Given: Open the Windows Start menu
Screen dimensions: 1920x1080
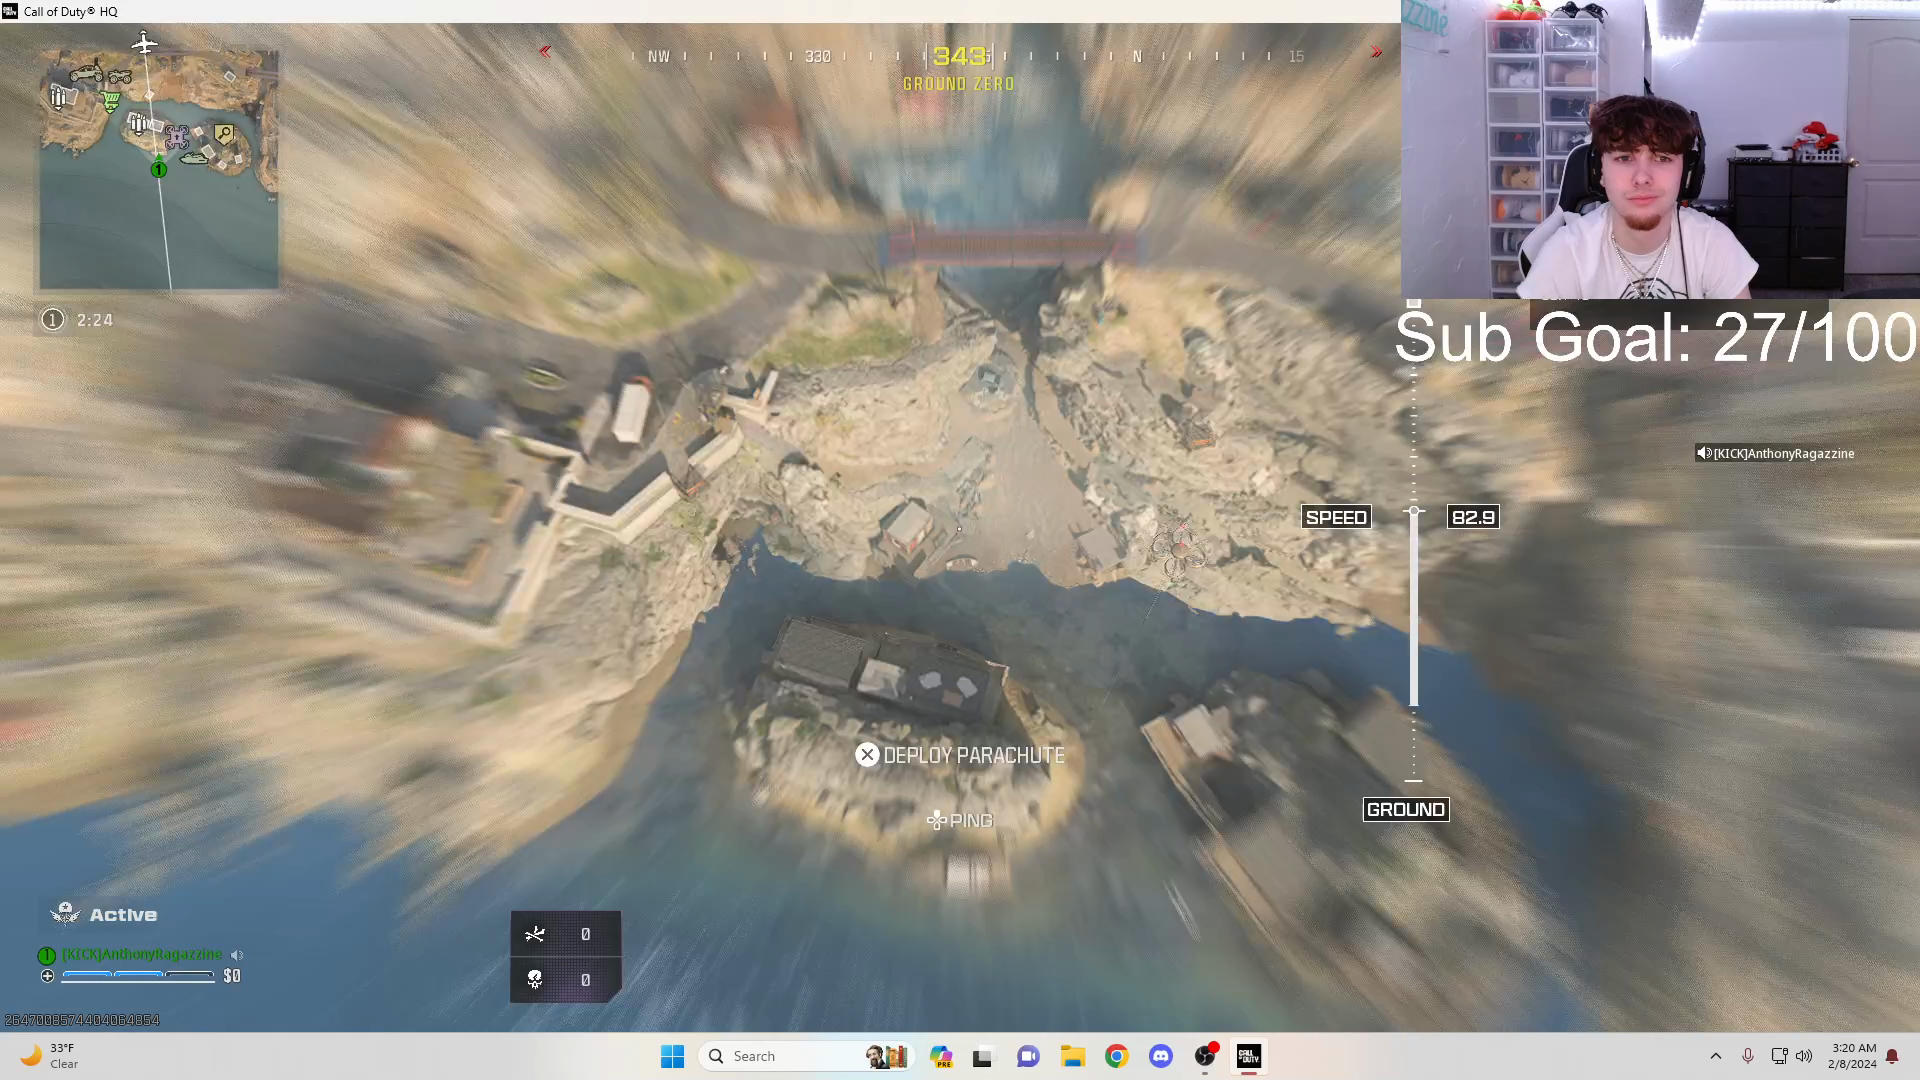Looking at the screenshot, I should click(x=672, y=1056).
